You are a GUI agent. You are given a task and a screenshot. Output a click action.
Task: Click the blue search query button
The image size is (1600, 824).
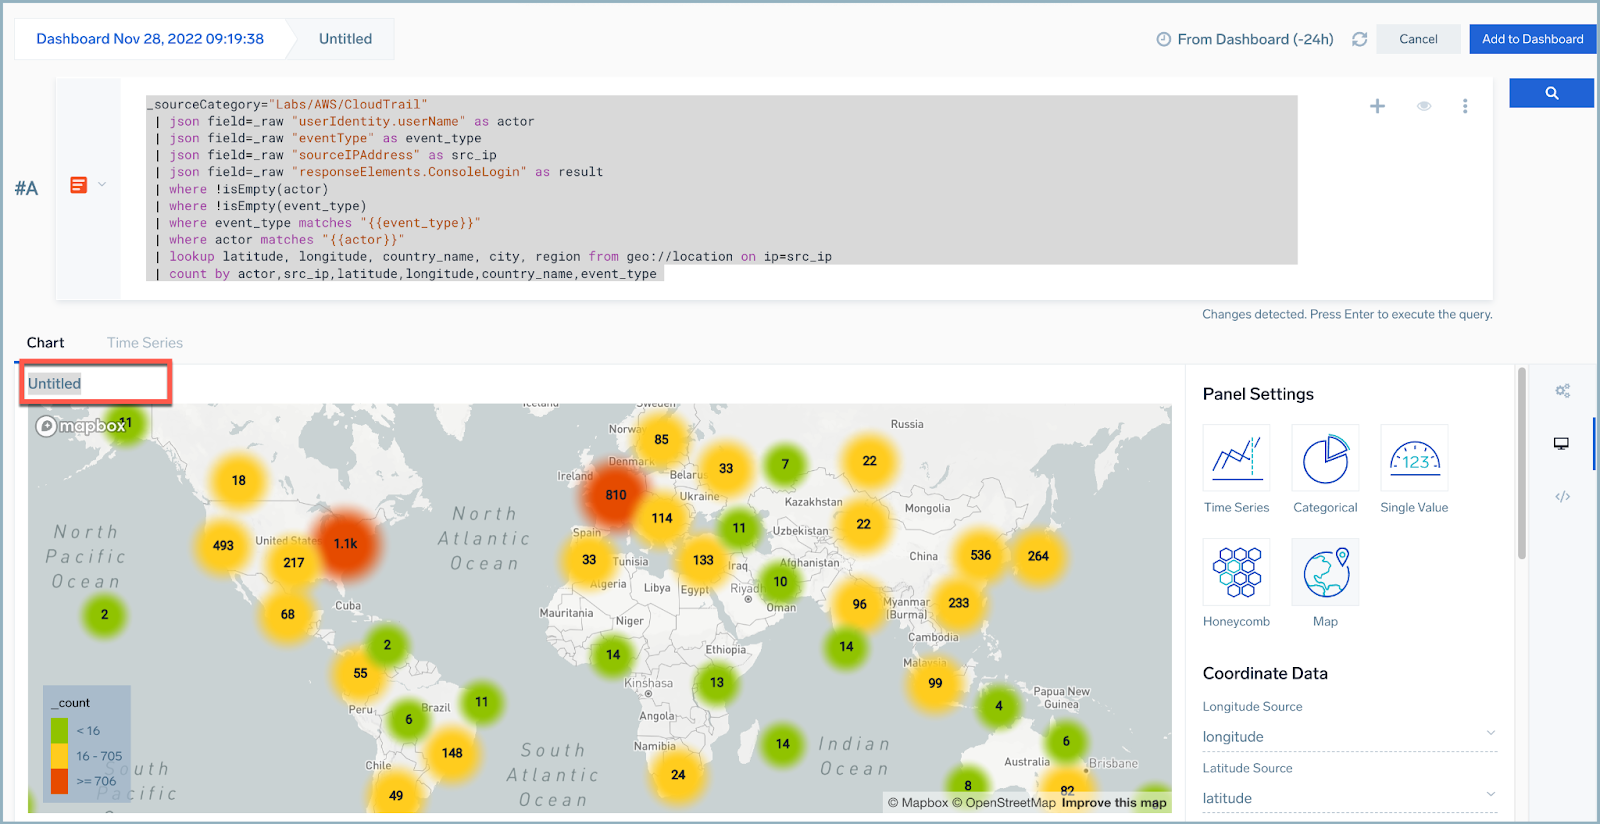tap(1551, 93)
